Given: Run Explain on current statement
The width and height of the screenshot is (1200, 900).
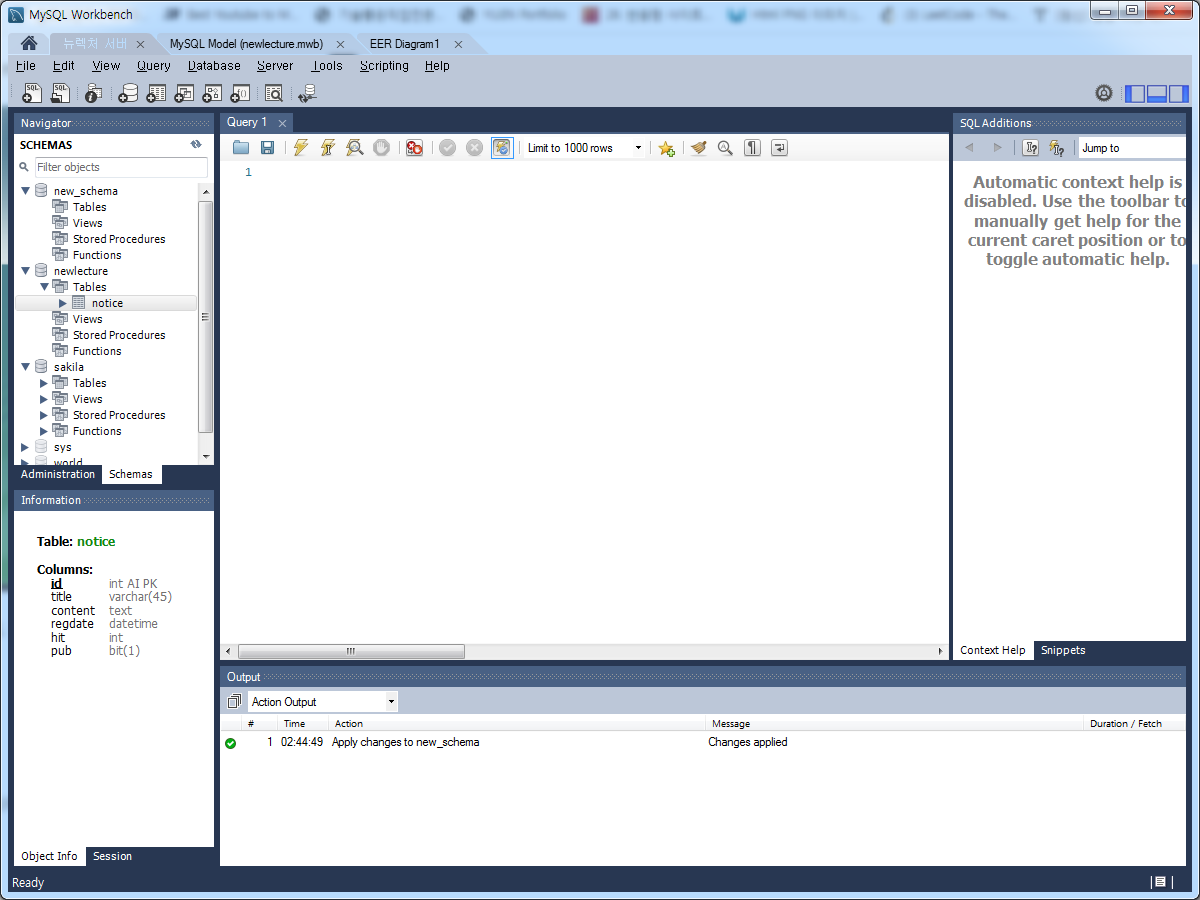Looking at the screenshot, I should point(354,148).
